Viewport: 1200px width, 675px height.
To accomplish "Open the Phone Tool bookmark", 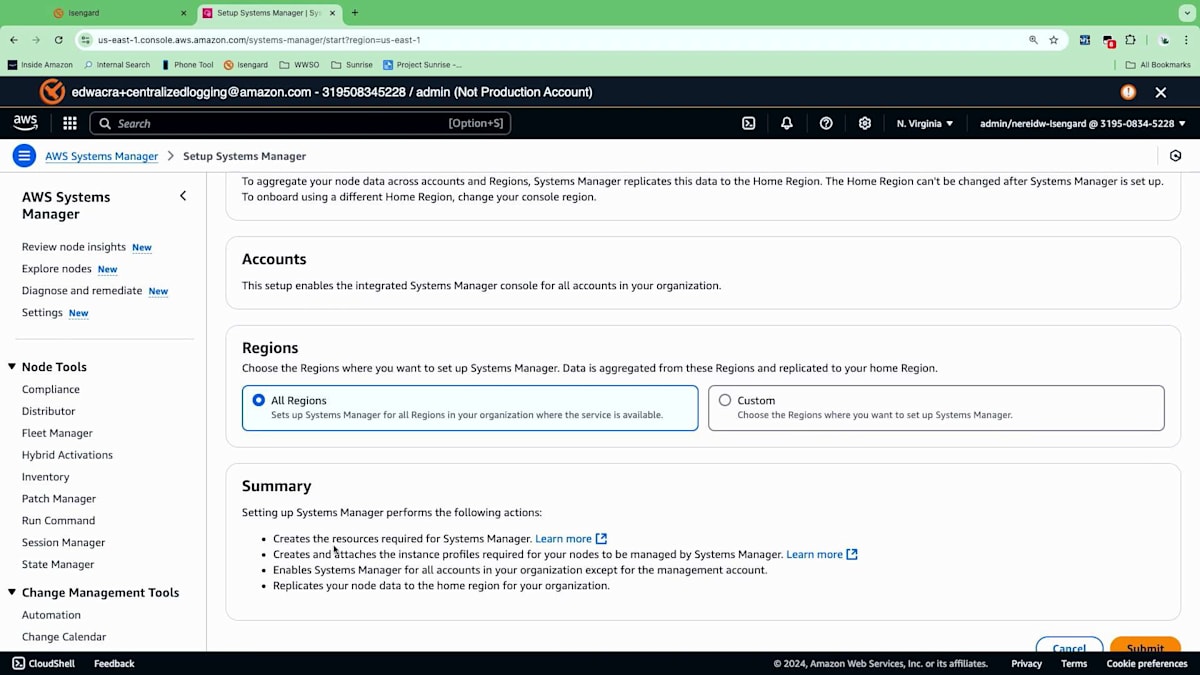I will pos(187,65).
